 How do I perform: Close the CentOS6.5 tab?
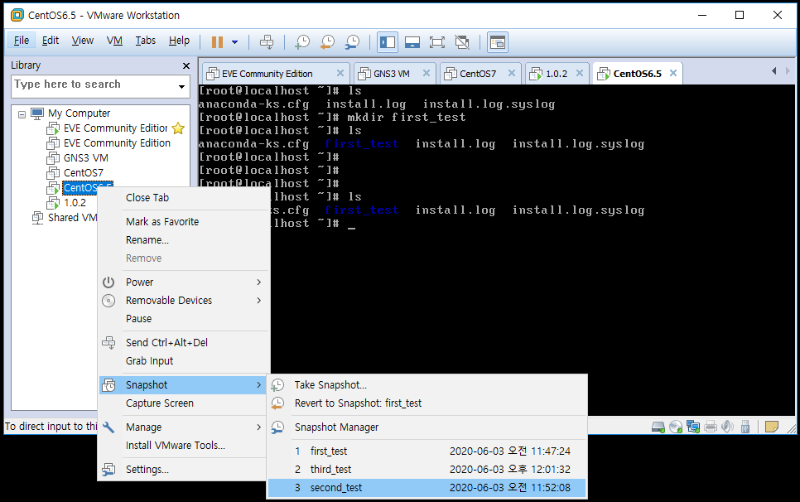(x=673, y=73)
